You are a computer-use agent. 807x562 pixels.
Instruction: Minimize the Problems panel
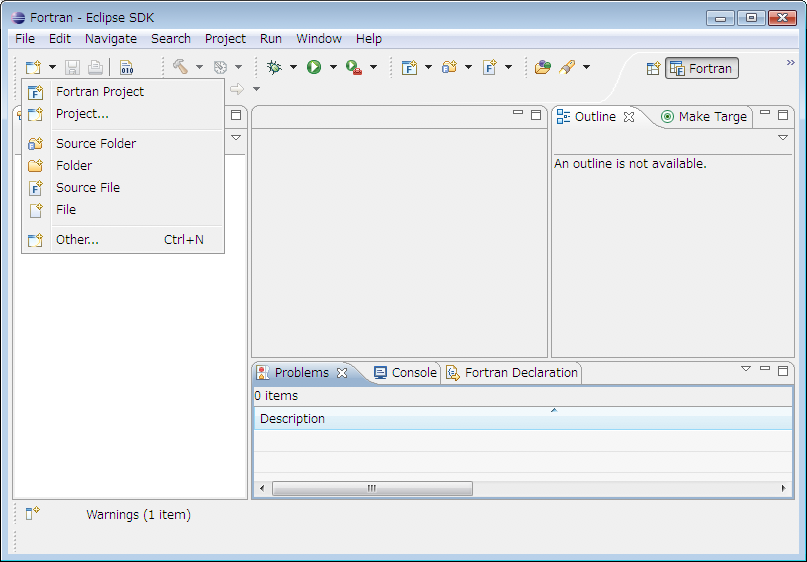765,368
